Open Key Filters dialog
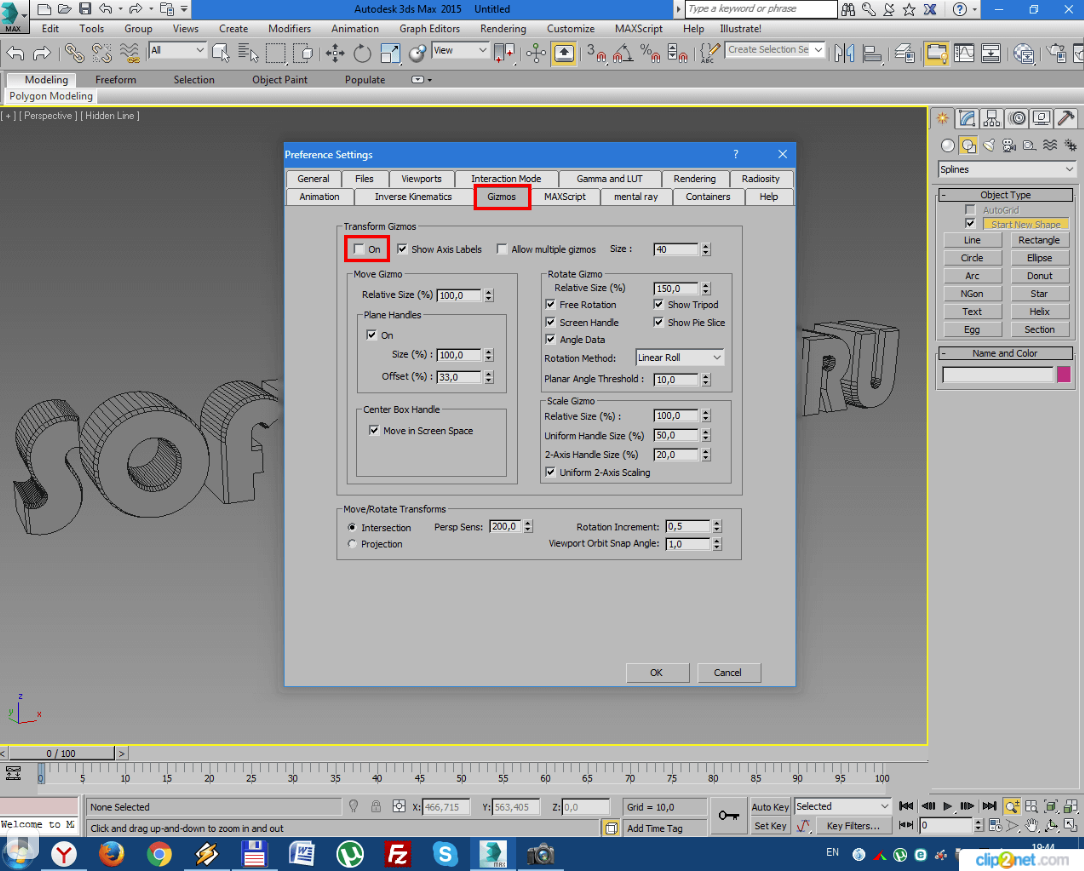The height and width of the screenshot is (871, 1084). pos(854,825)
